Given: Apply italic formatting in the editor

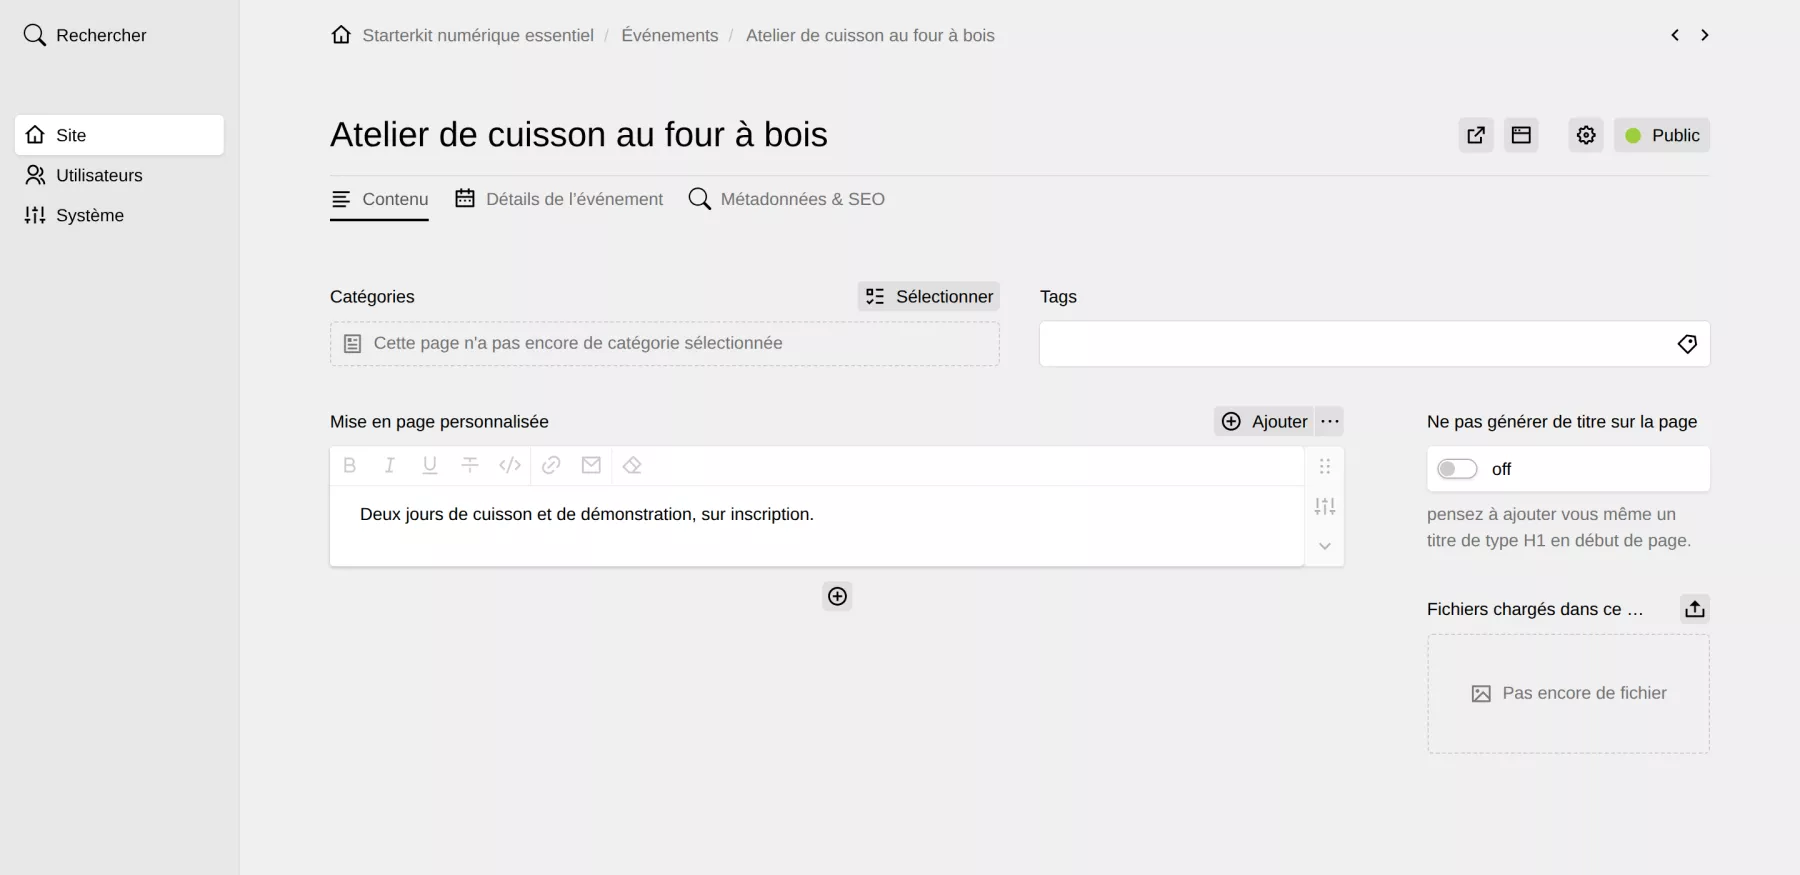Looking at the screenshot, I should click(389, 465).
